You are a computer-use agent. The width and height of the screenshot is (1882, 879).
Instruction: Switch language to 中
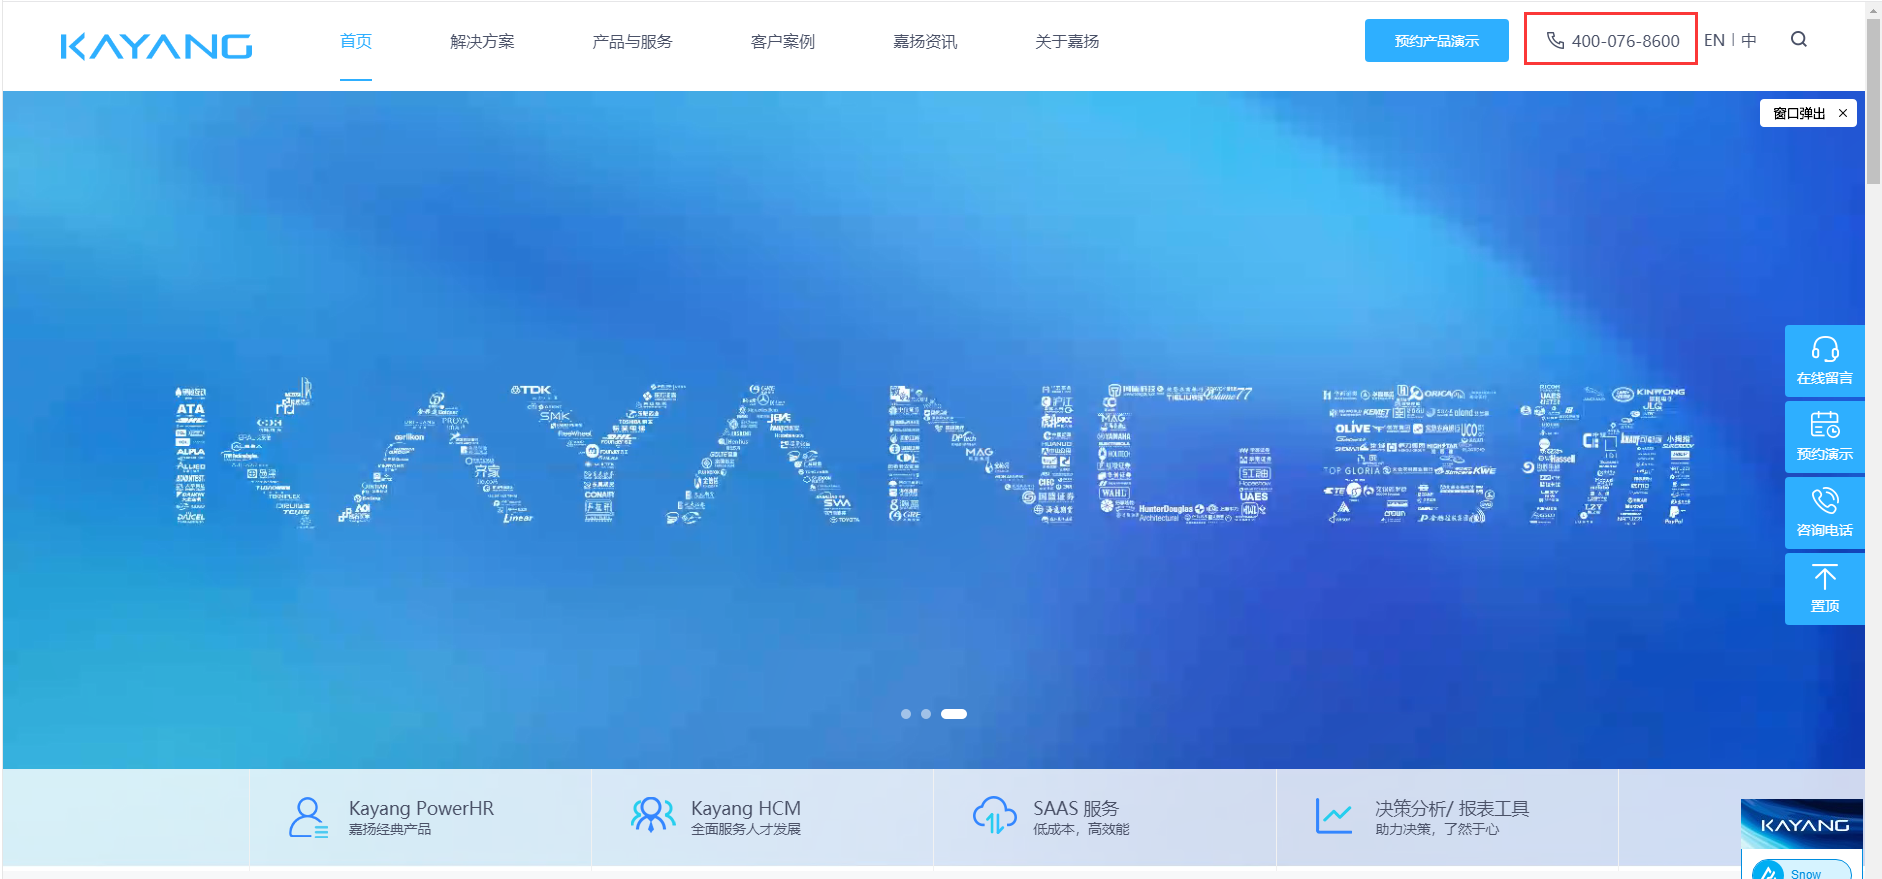[1749, 40]
